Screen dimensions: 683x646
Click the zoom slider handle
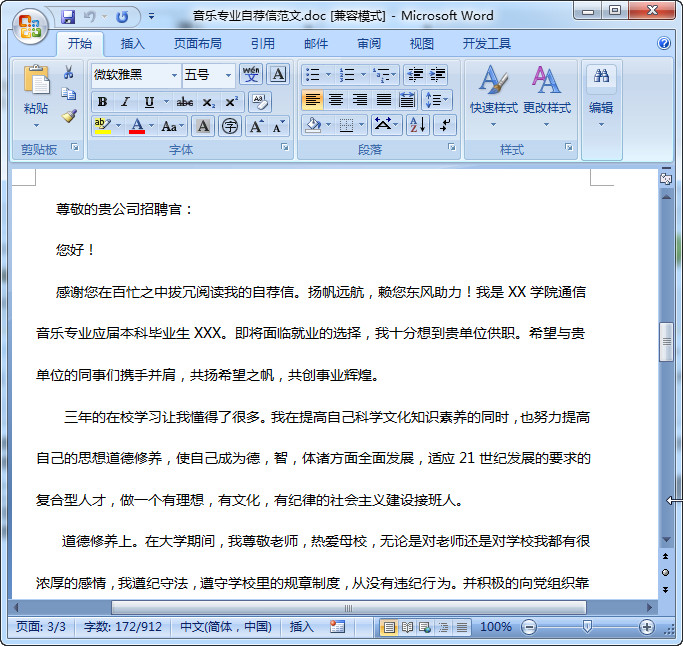coord(587,627)
